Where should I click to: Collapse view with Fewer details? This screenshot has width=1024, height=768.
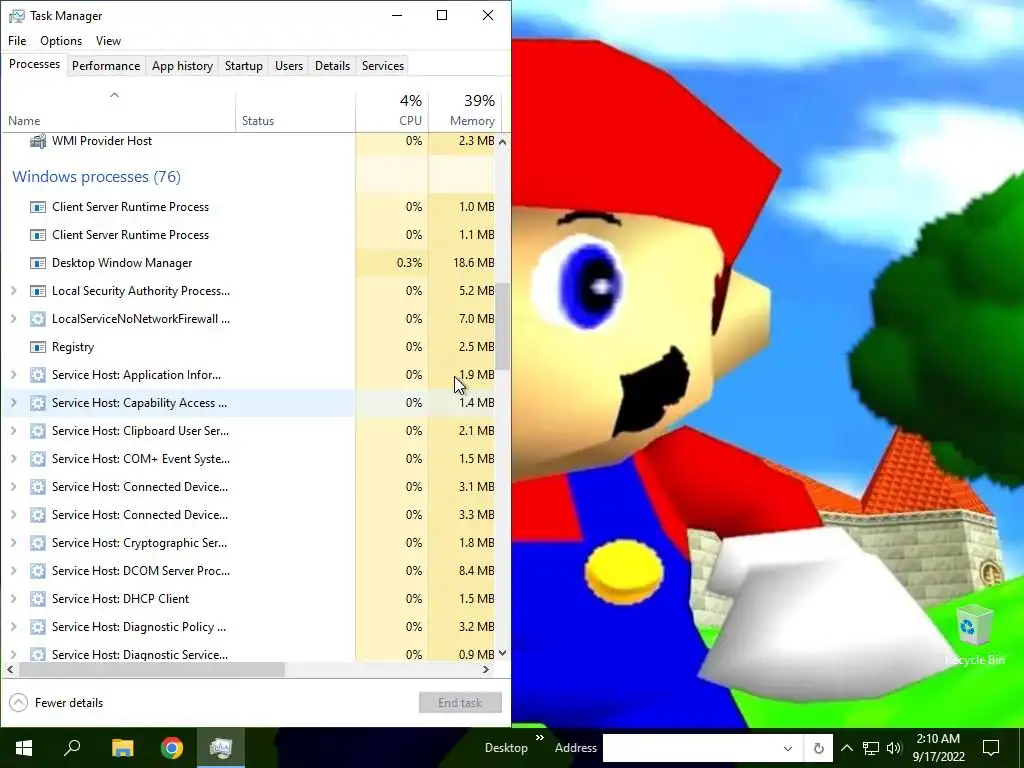click(56, 703)
